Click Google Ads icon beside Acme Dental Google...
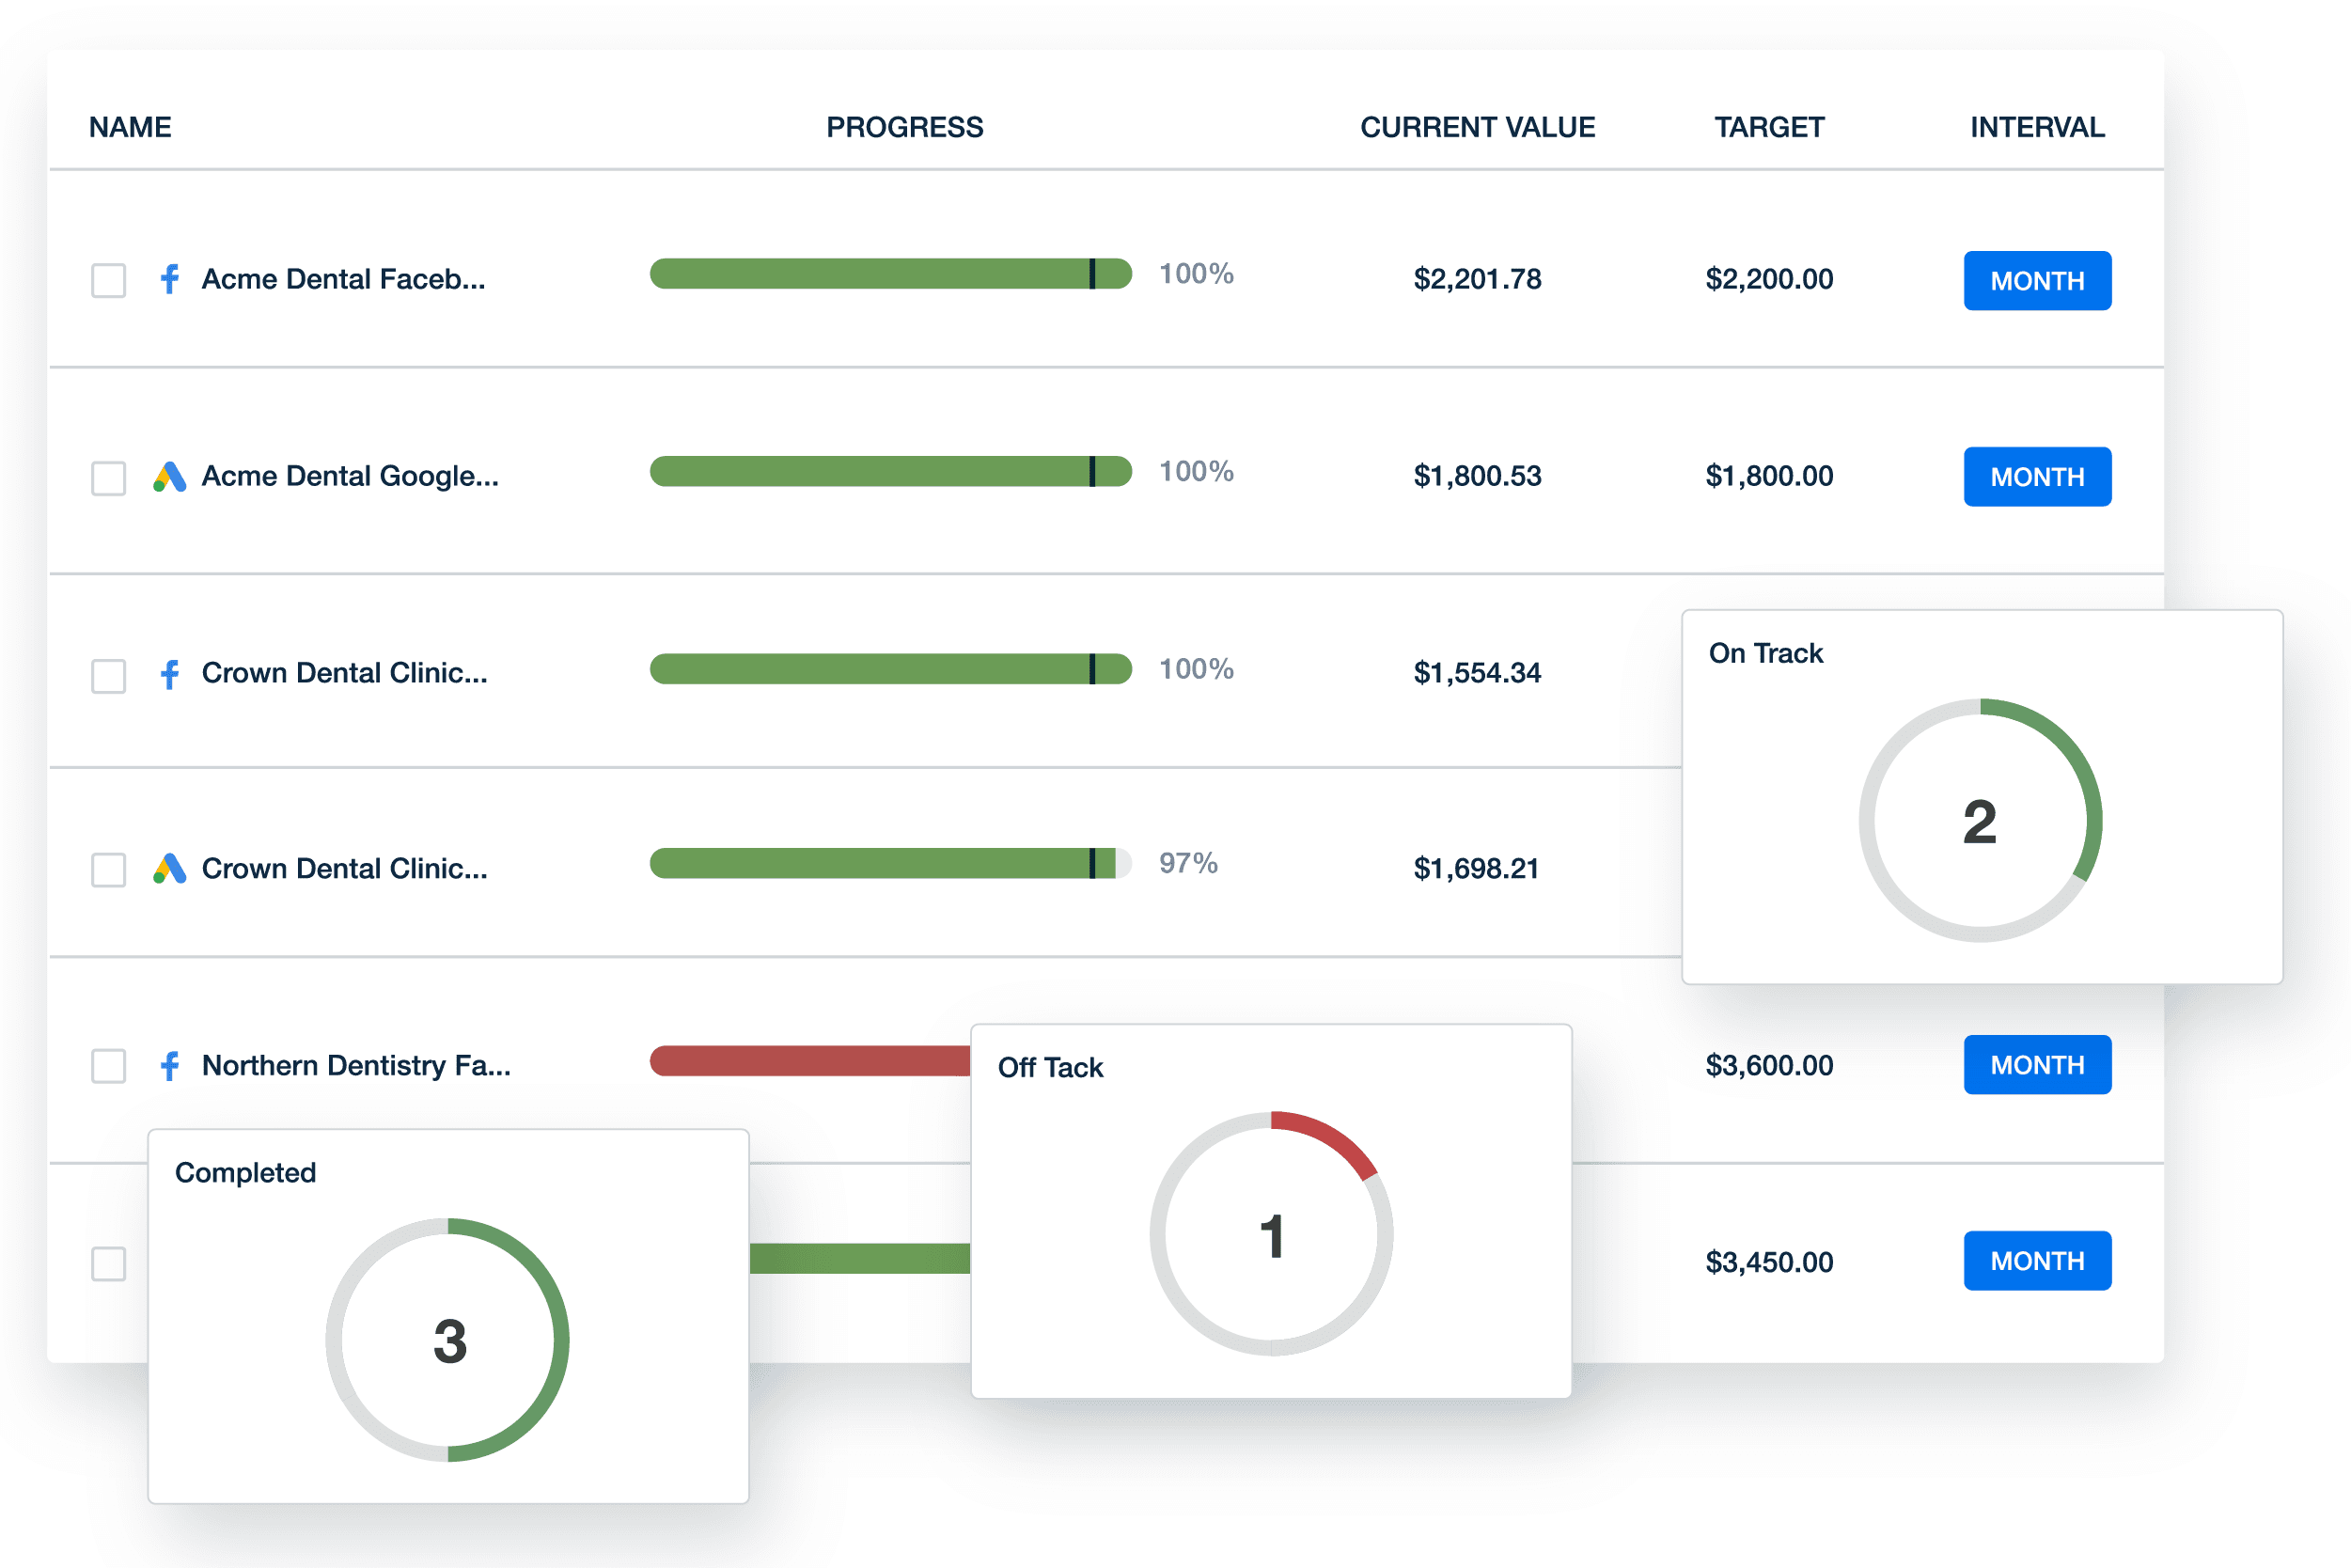The height and width of the screenshot is (1568, 2351). [170, 477]
